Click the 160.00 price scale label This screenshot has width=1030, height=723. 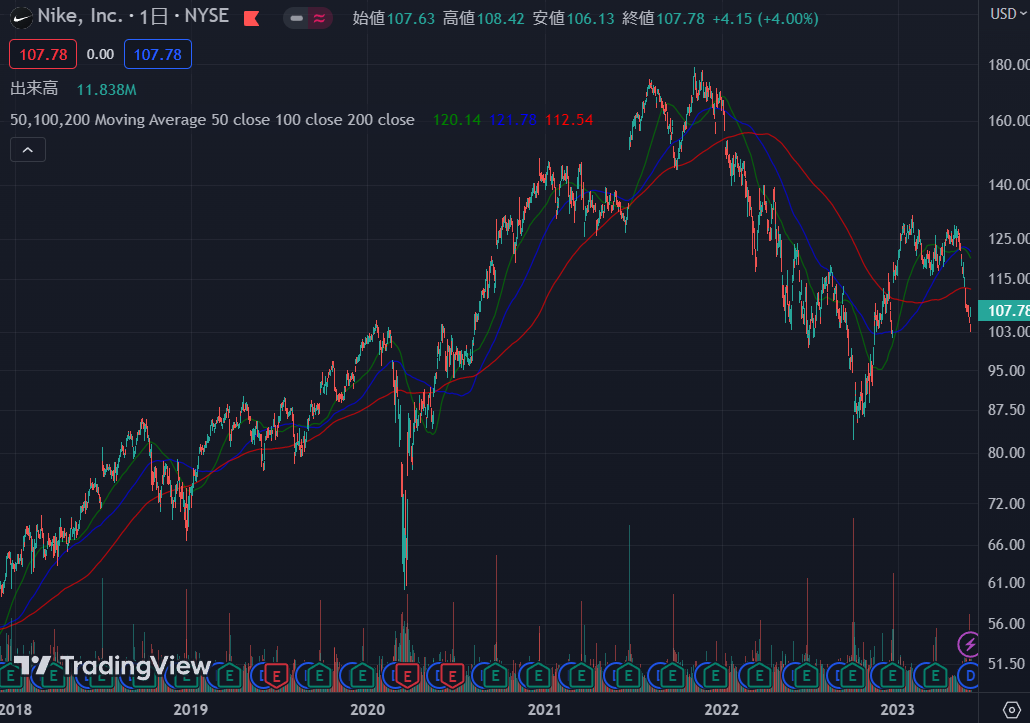pos(1008,121)
